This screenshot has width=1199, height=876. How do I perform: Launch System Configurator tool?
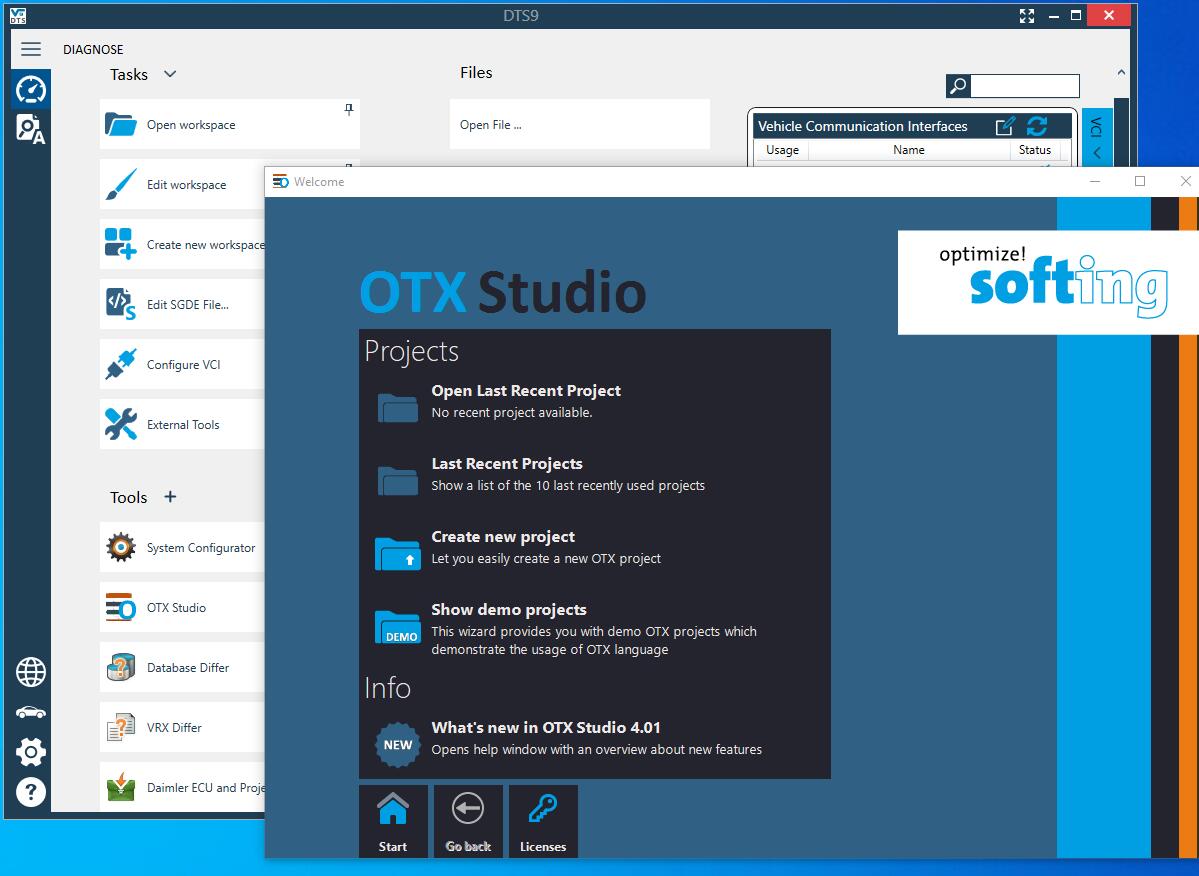183,547
